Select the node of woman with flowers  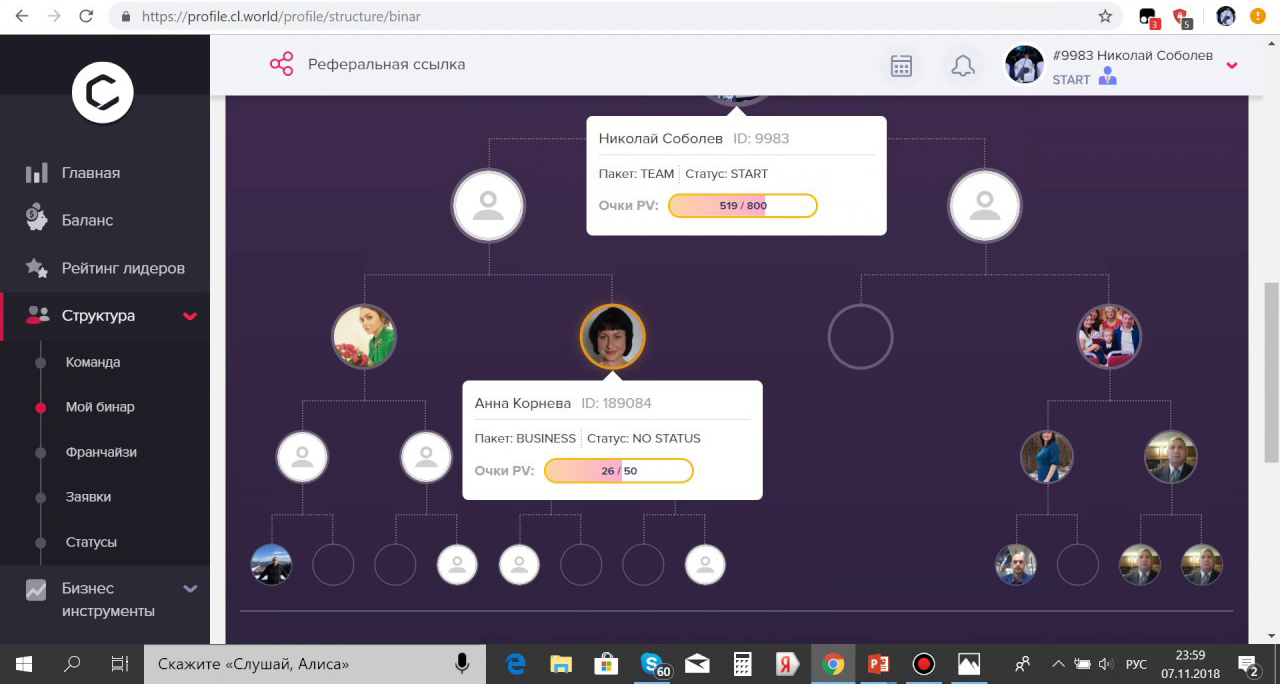point(364,336)
